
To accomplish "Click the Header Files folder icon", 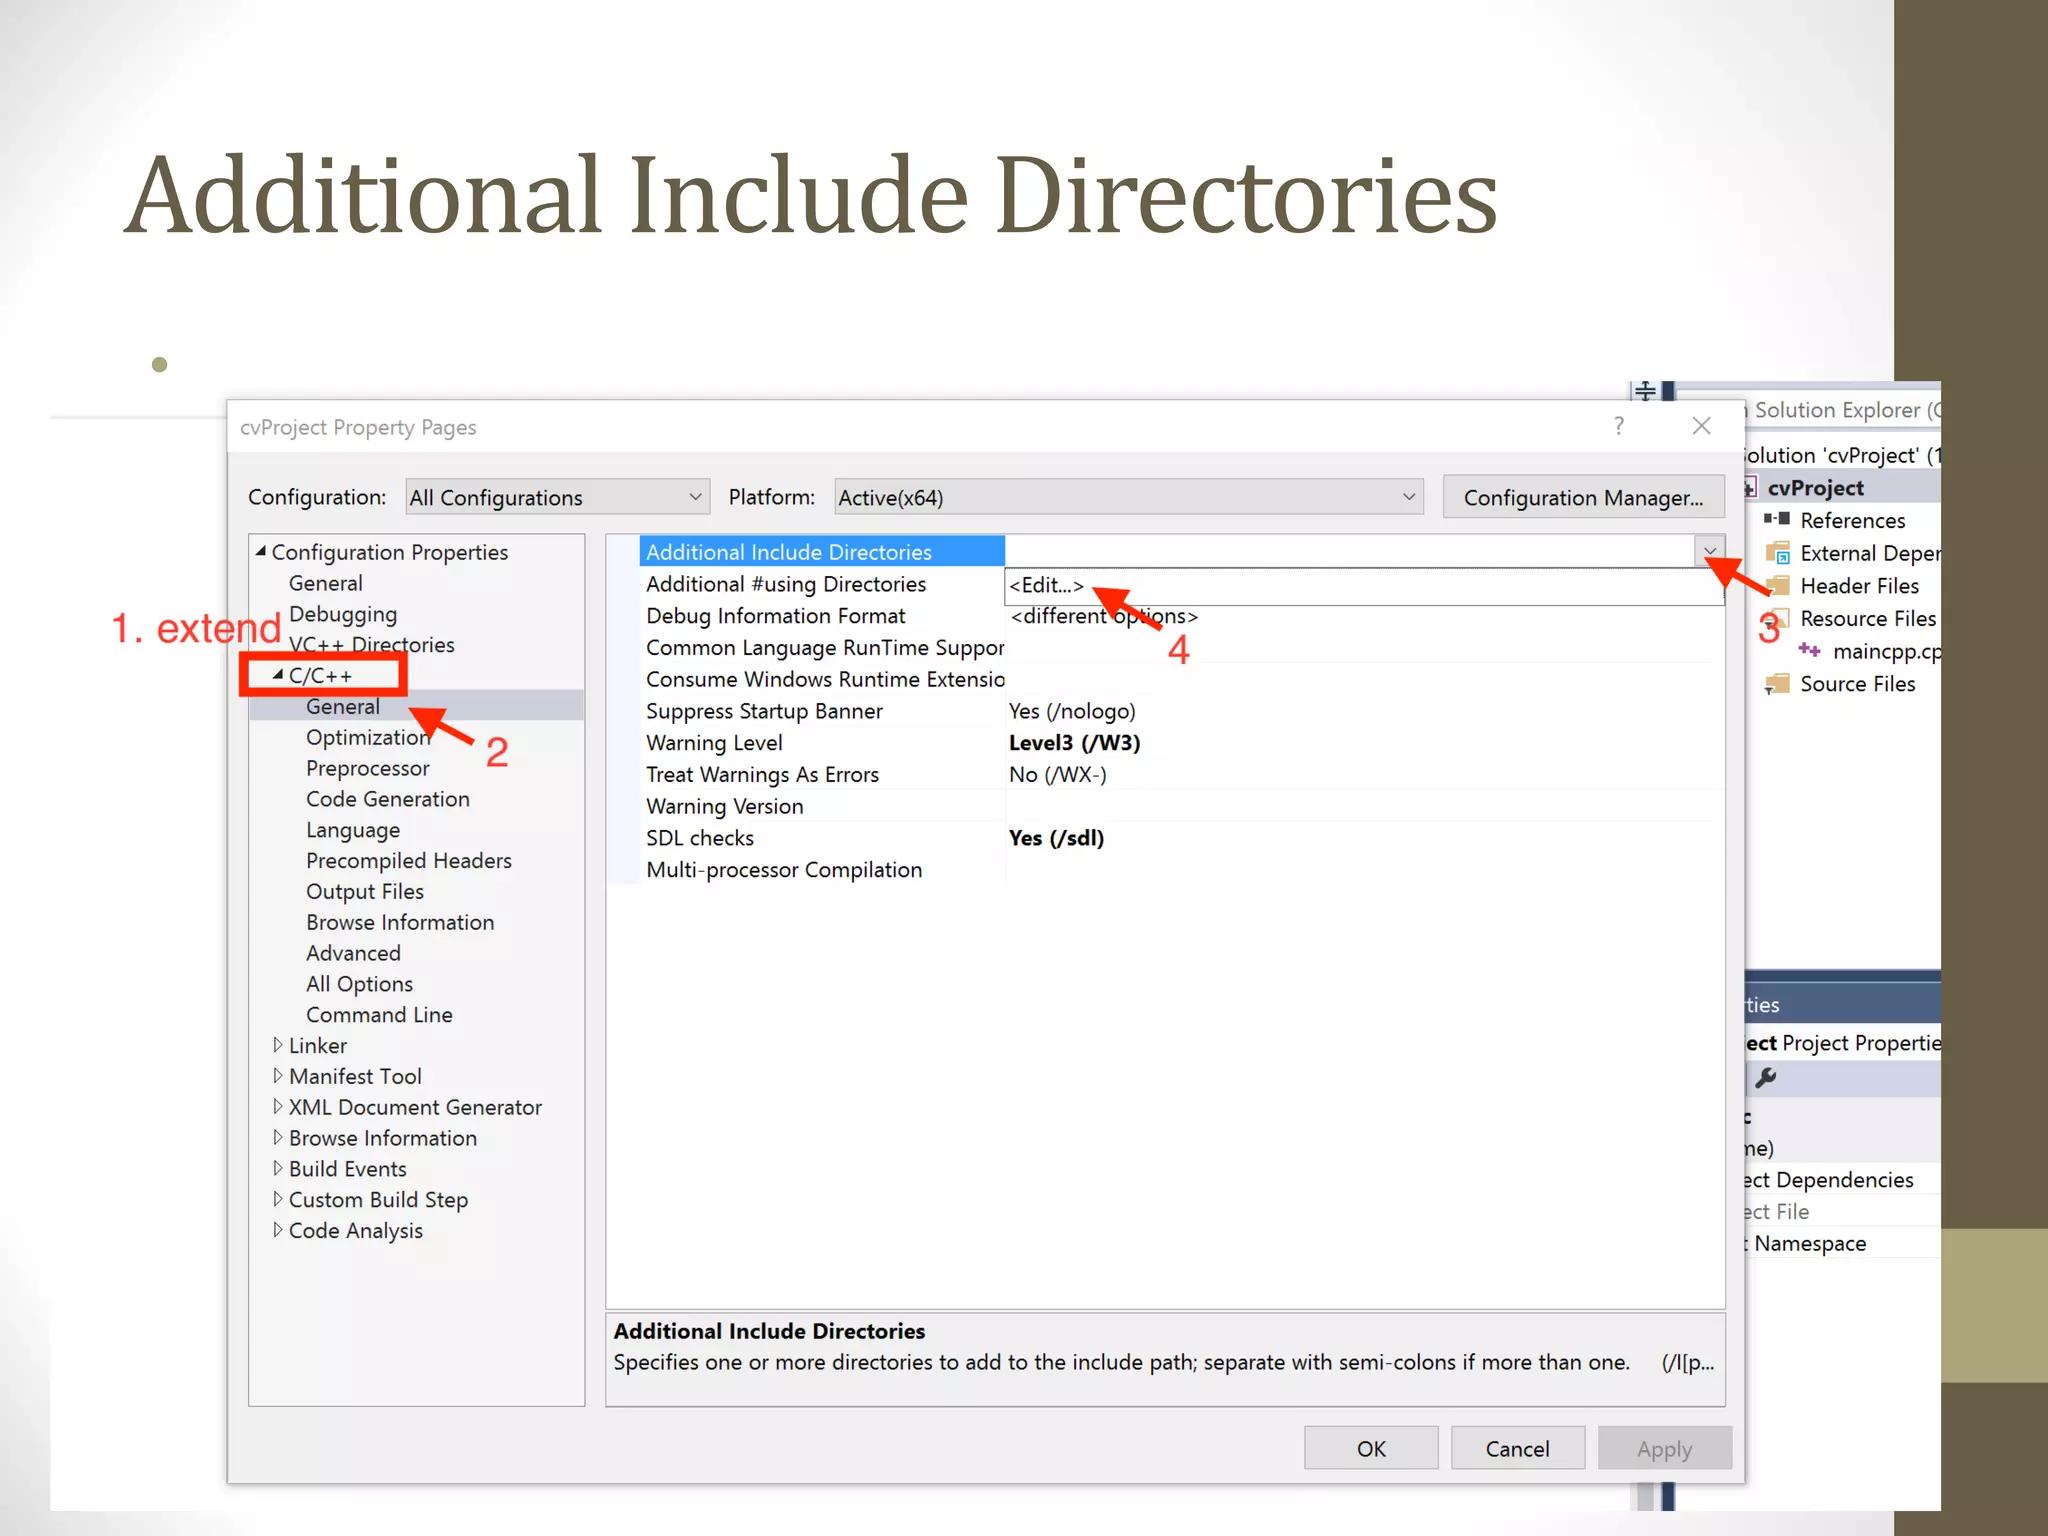I will click(1778, 586).
